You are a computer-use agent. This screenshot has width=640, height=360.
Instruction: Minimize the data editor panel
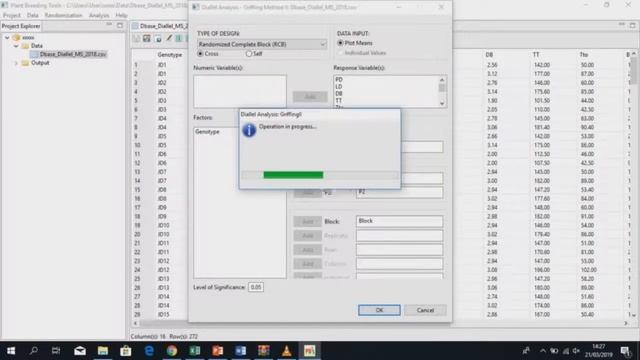click(621, 25)
